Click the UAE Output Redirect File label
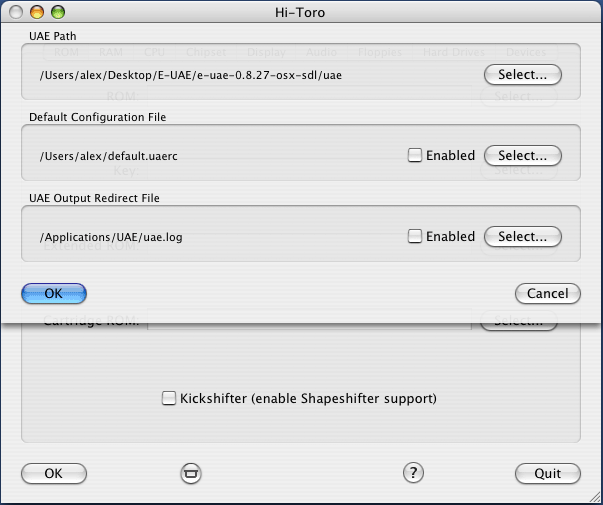 94,198
